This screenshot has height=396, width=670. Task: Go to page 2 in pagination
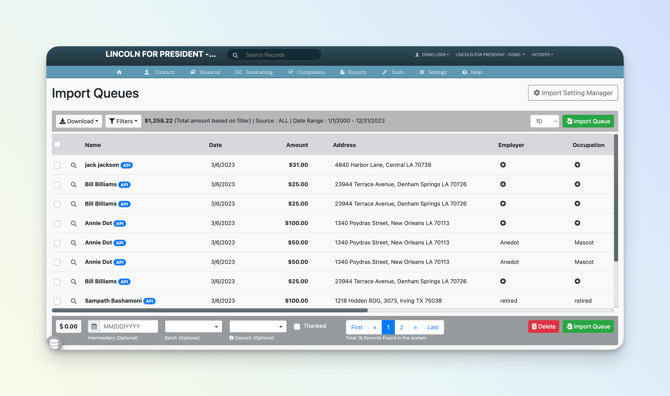(x=401, y=327)
